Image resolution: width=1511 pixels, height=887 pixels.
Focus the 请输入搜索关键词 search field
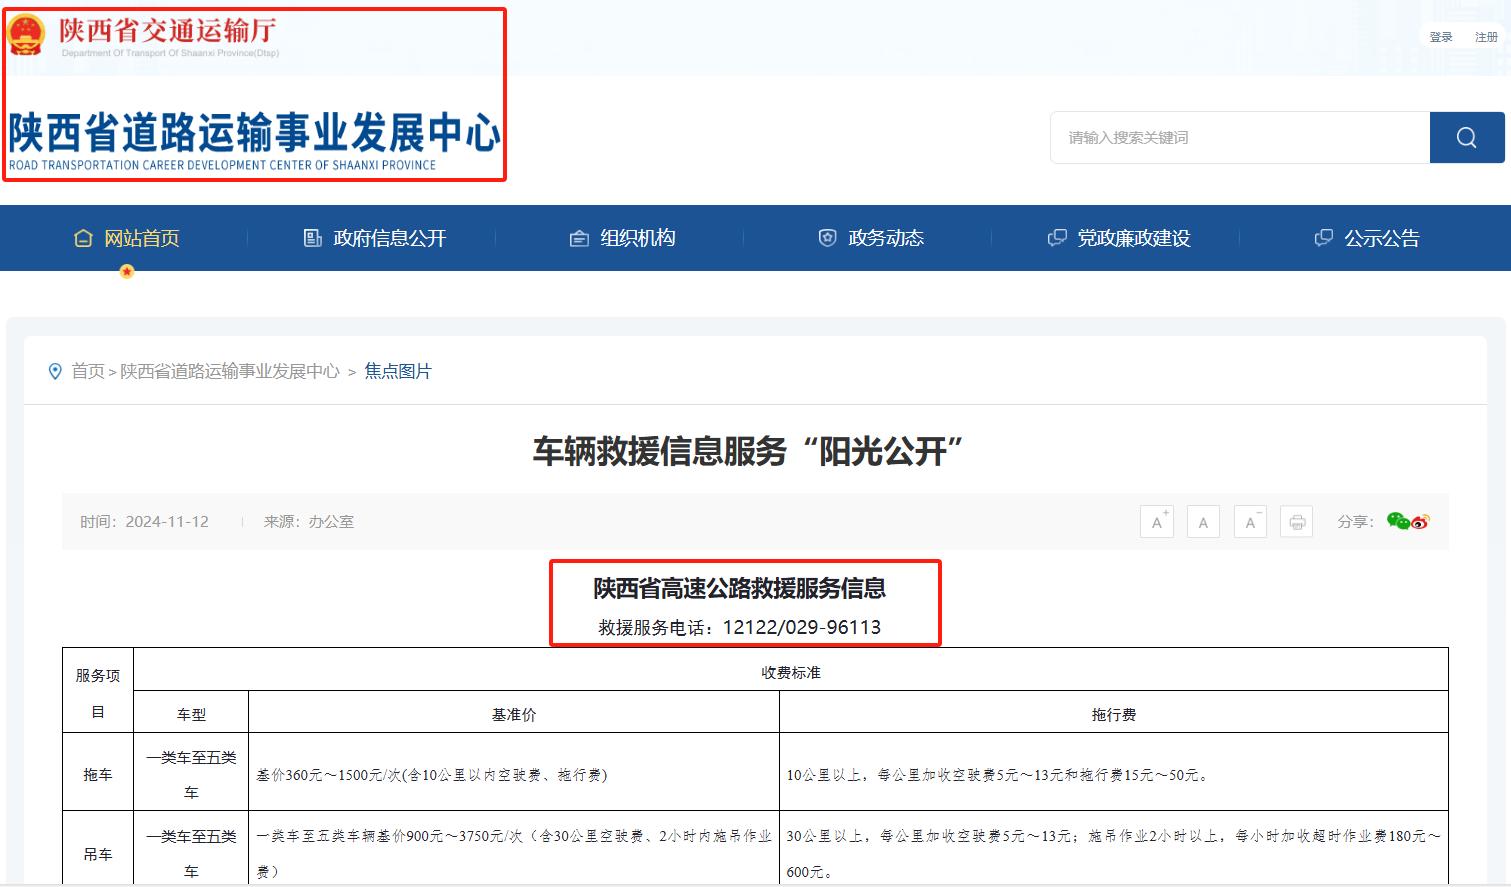click(1240, 137)
